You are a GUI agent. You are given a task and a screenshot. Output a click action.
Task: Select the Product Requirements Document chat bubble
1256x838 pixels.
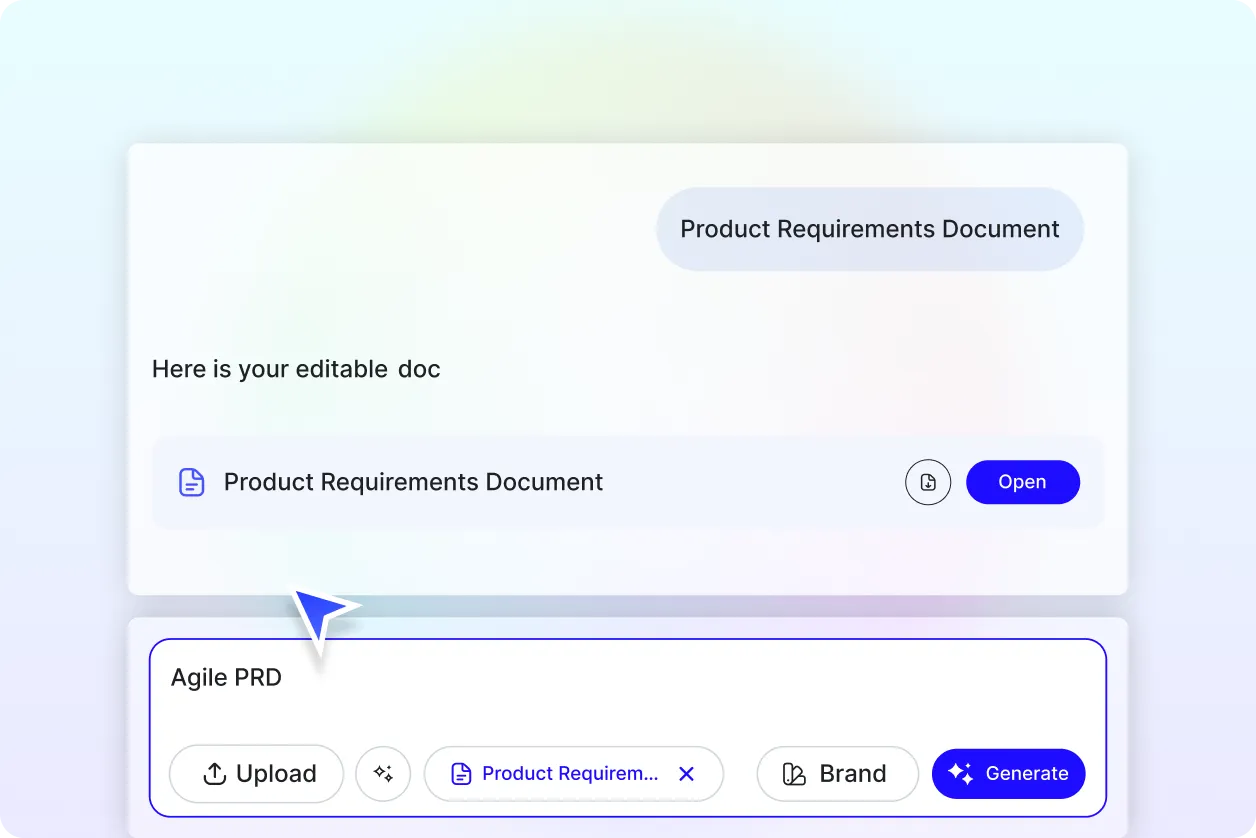[x=870, y=229]
